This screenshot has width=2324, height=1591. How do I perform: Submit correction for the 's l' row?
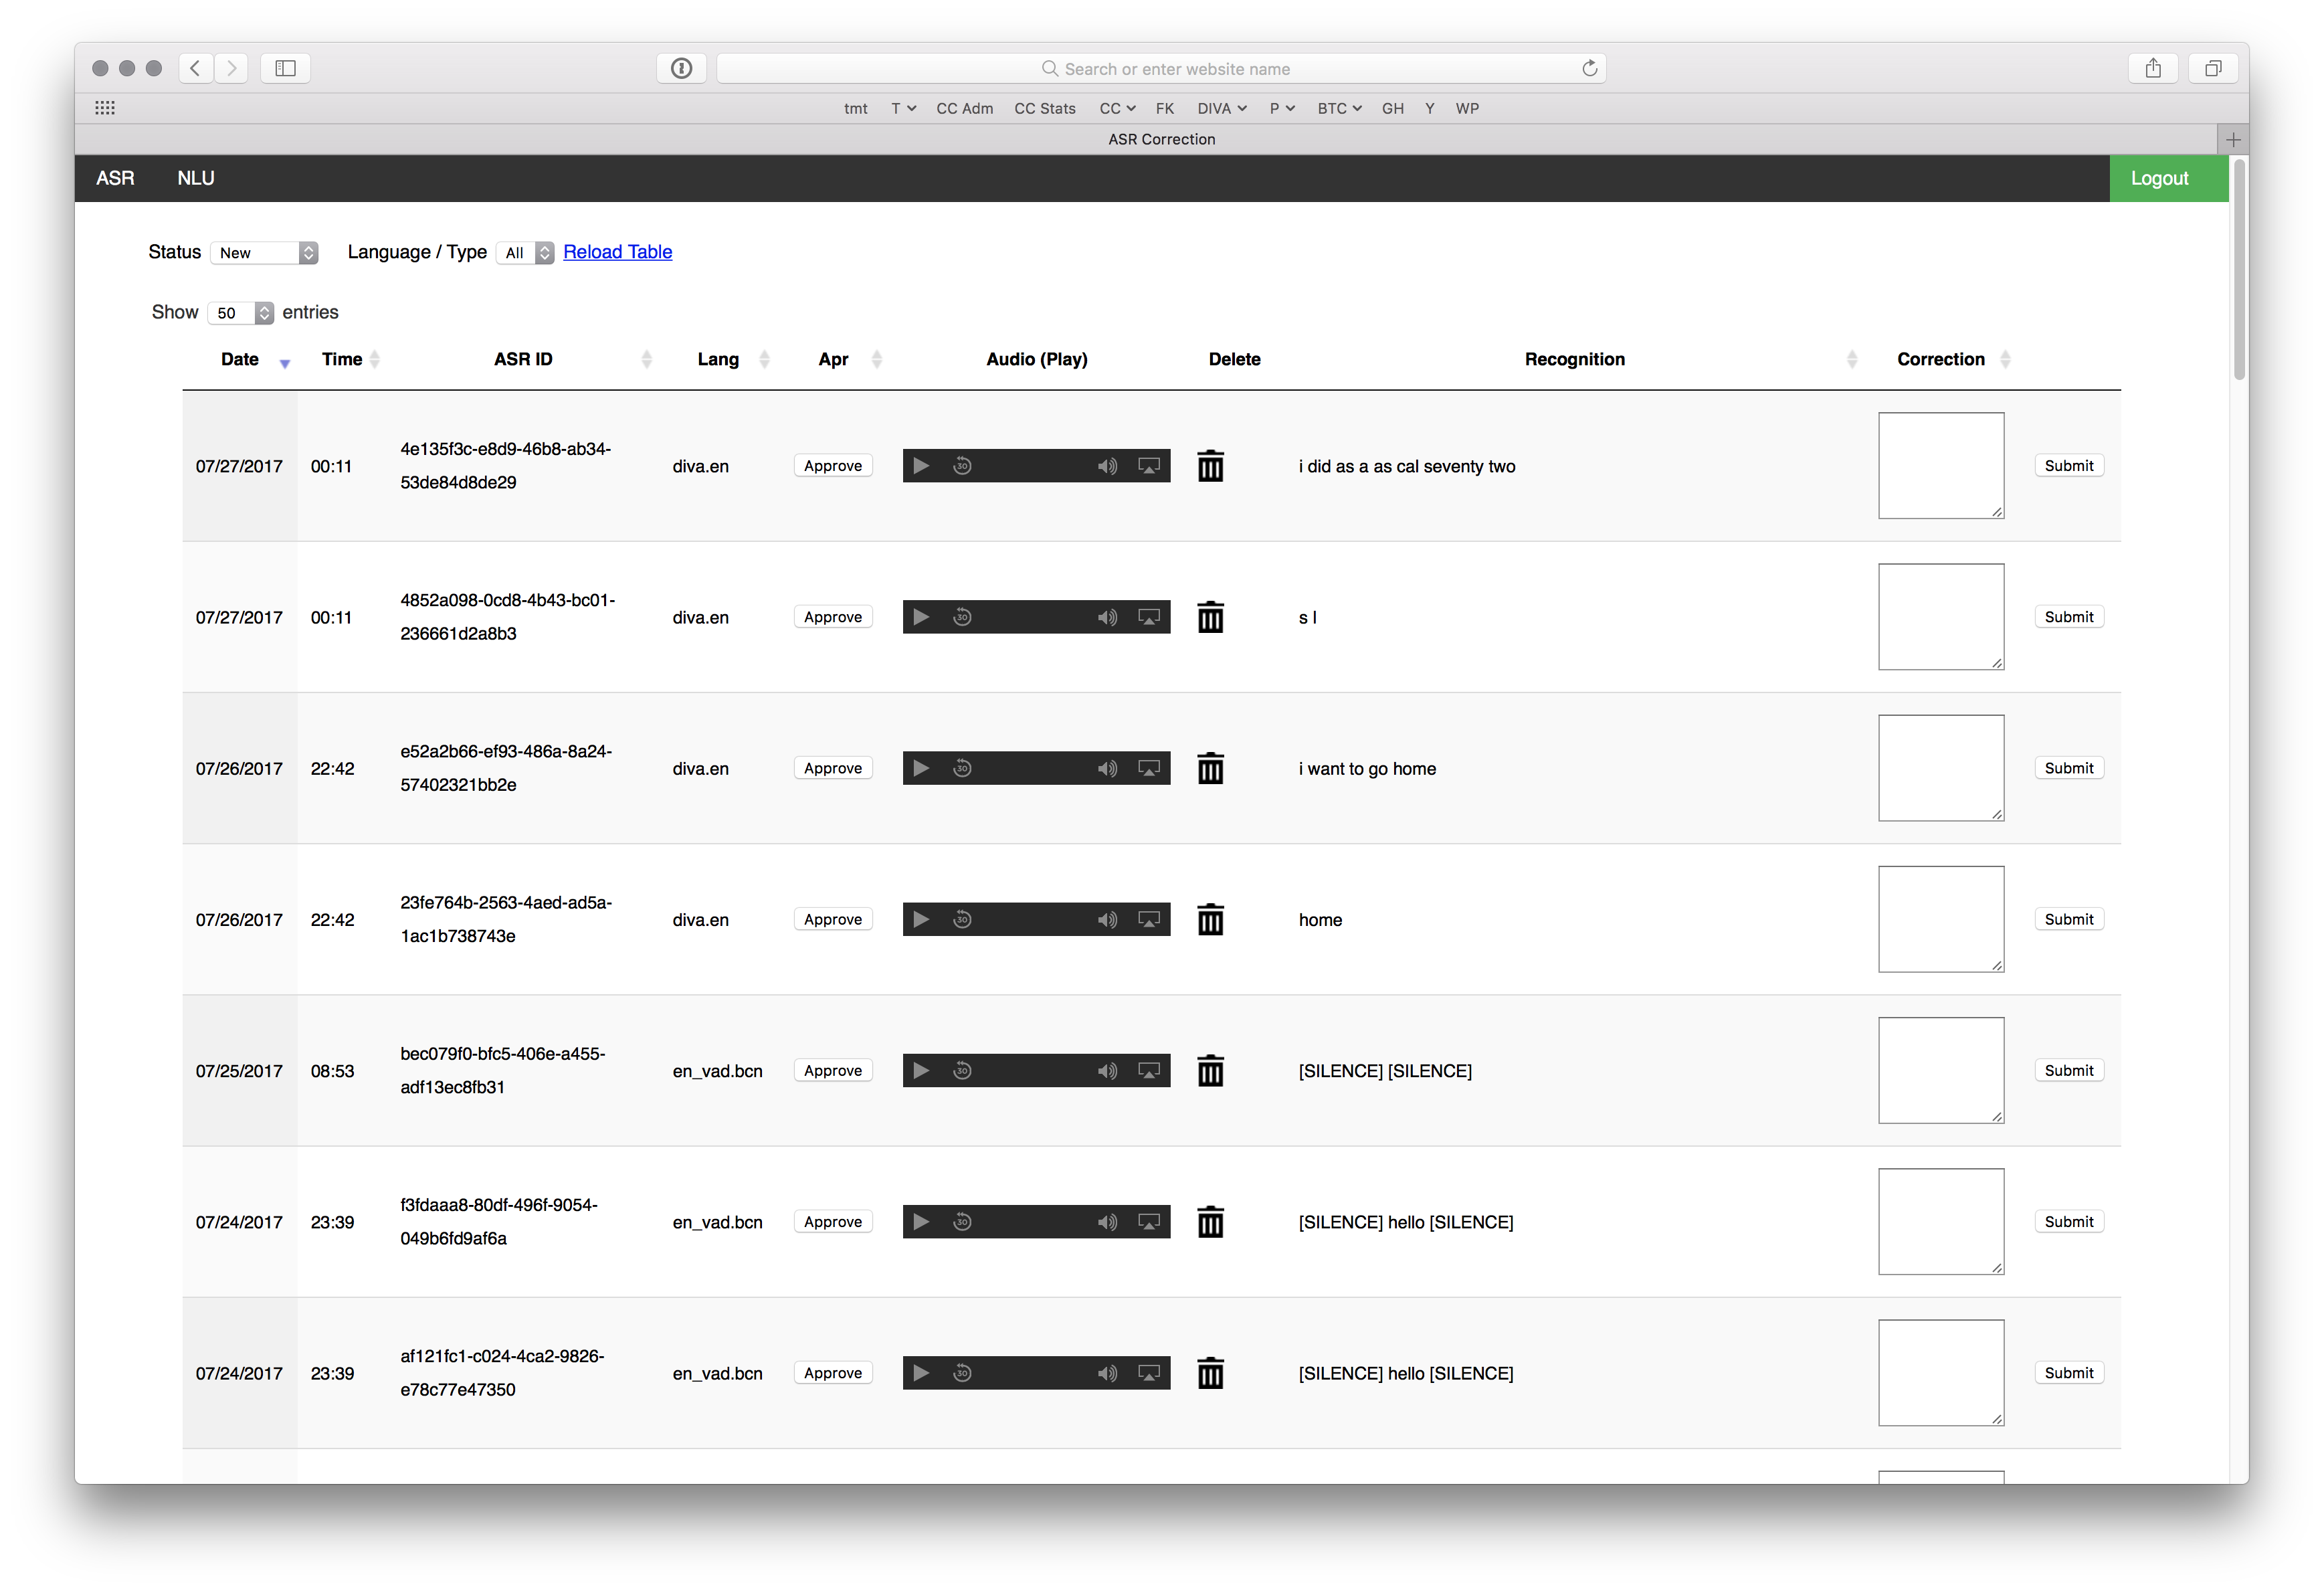point(2069,617)
